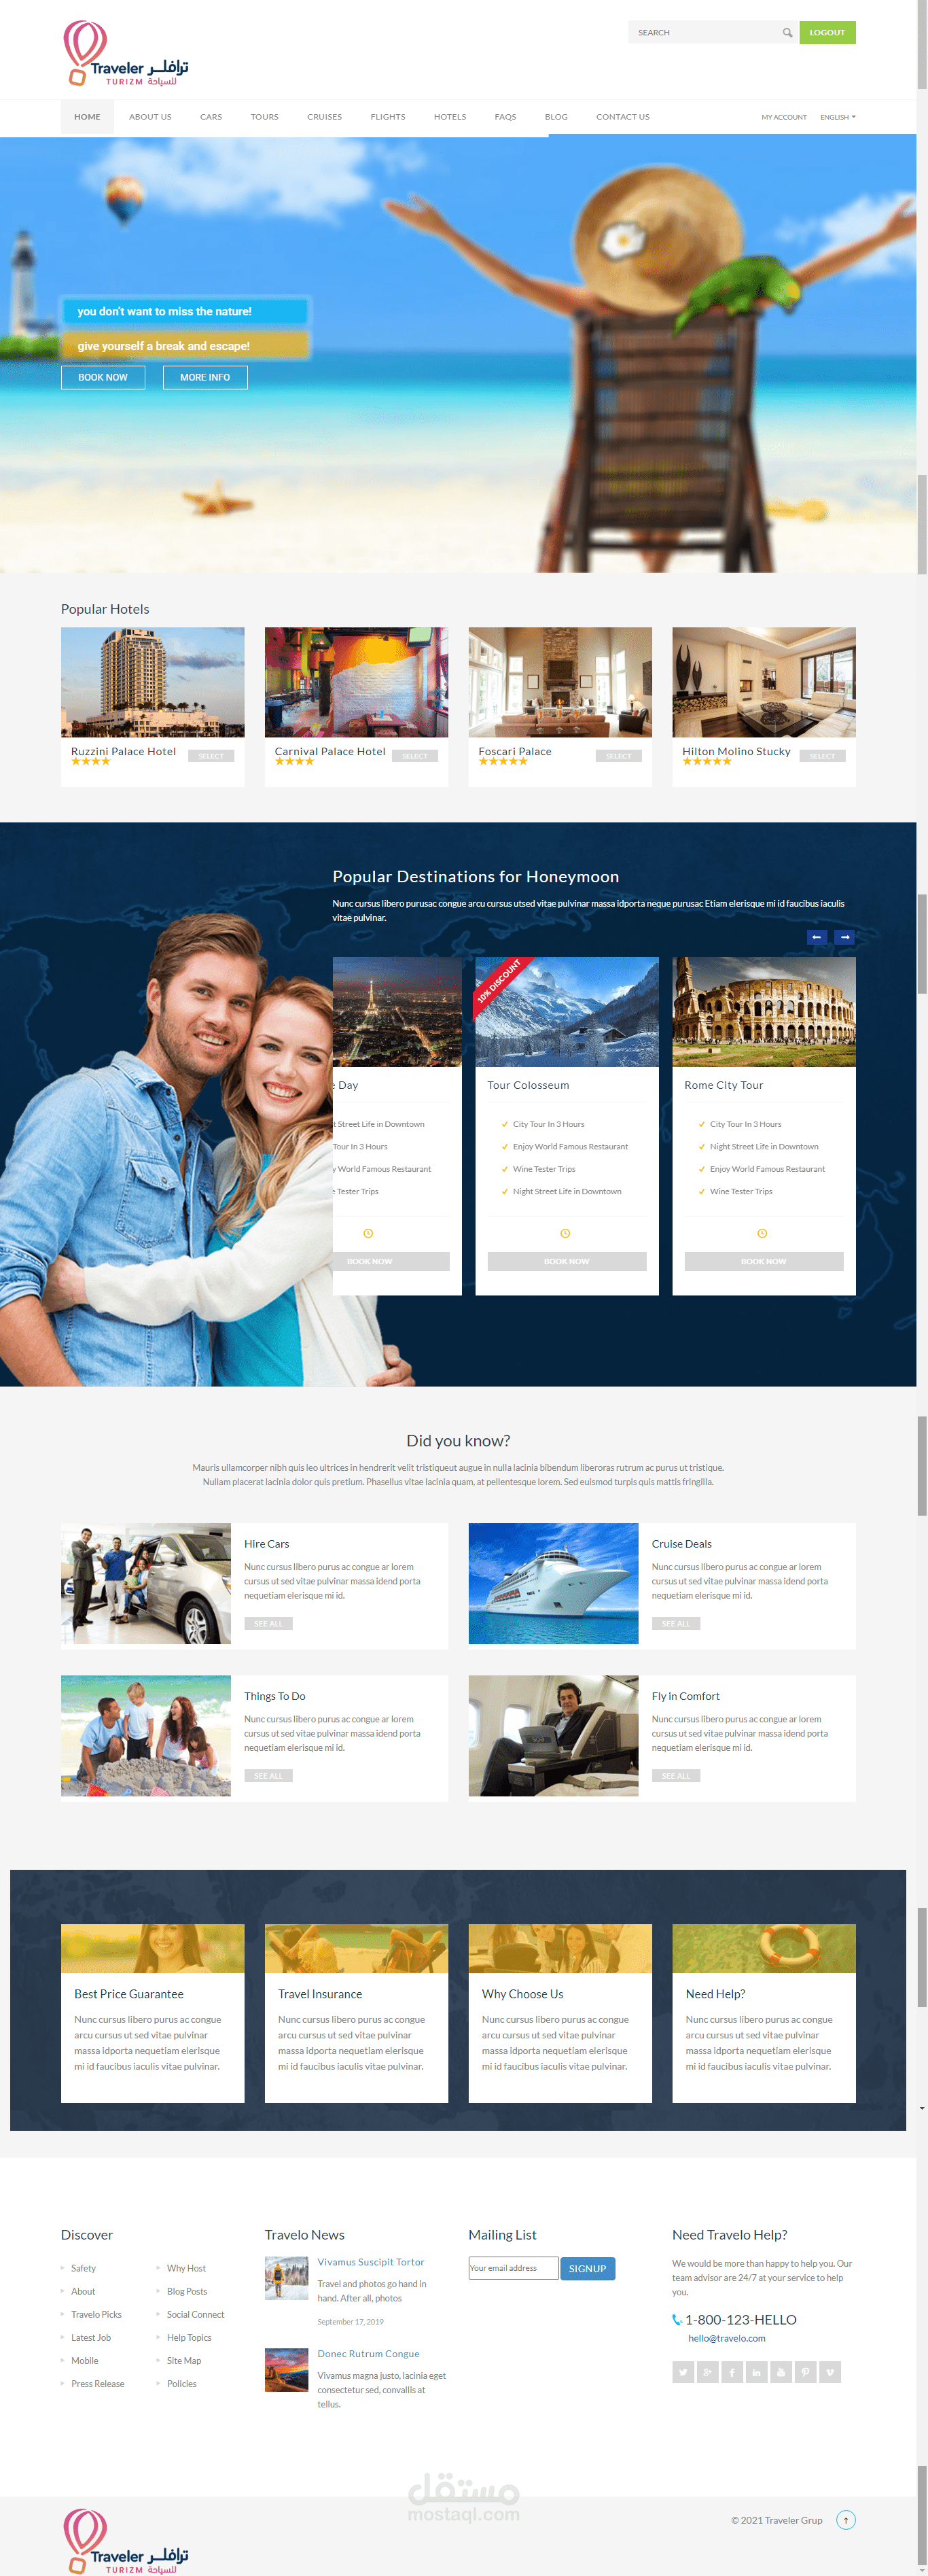Click the clock icon on Tour Colosseum card

click(x=565, y=1233)
